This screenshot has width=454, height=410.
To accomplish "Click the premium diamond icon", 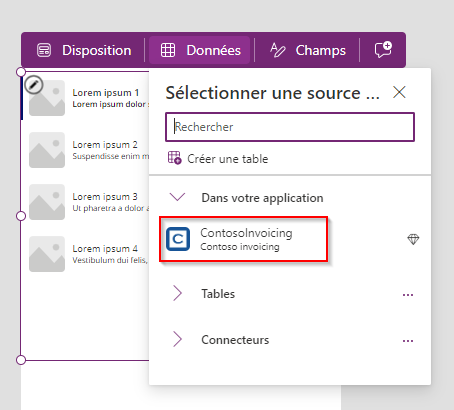I will click(x=413, y=239).
